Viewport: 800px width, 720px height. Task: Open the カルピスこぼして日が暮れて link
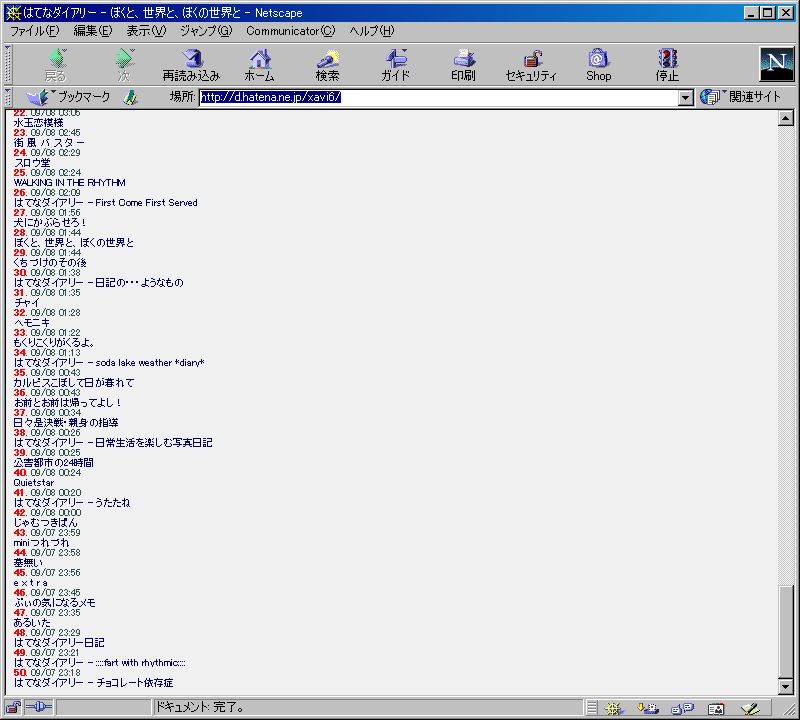[x=73, y=383]
